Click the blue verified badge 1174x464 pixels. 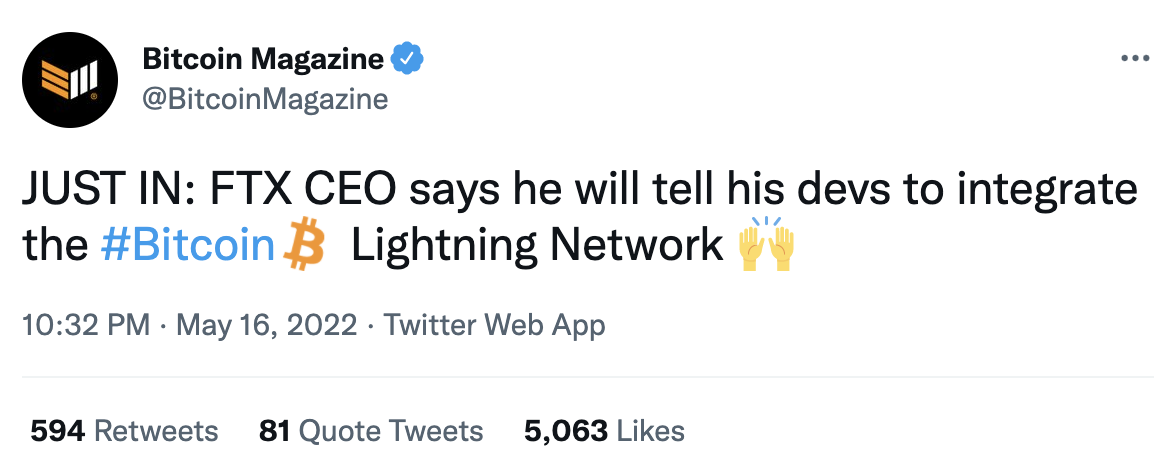pyautogui.click(x=405, y=59)
